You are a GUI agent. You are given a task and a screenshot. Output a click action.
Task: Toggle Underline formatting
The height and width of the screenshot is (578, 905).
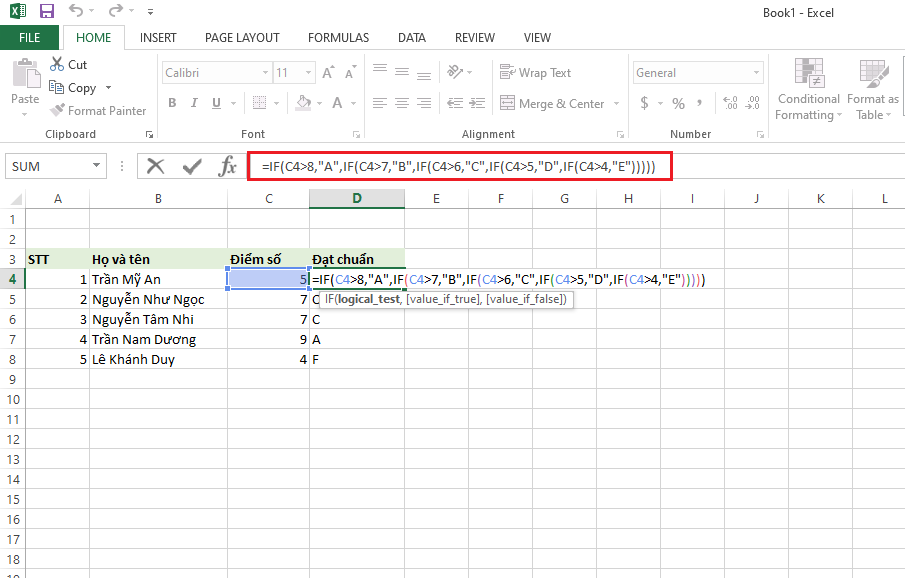pyautogui.click(x=216, y=102)
